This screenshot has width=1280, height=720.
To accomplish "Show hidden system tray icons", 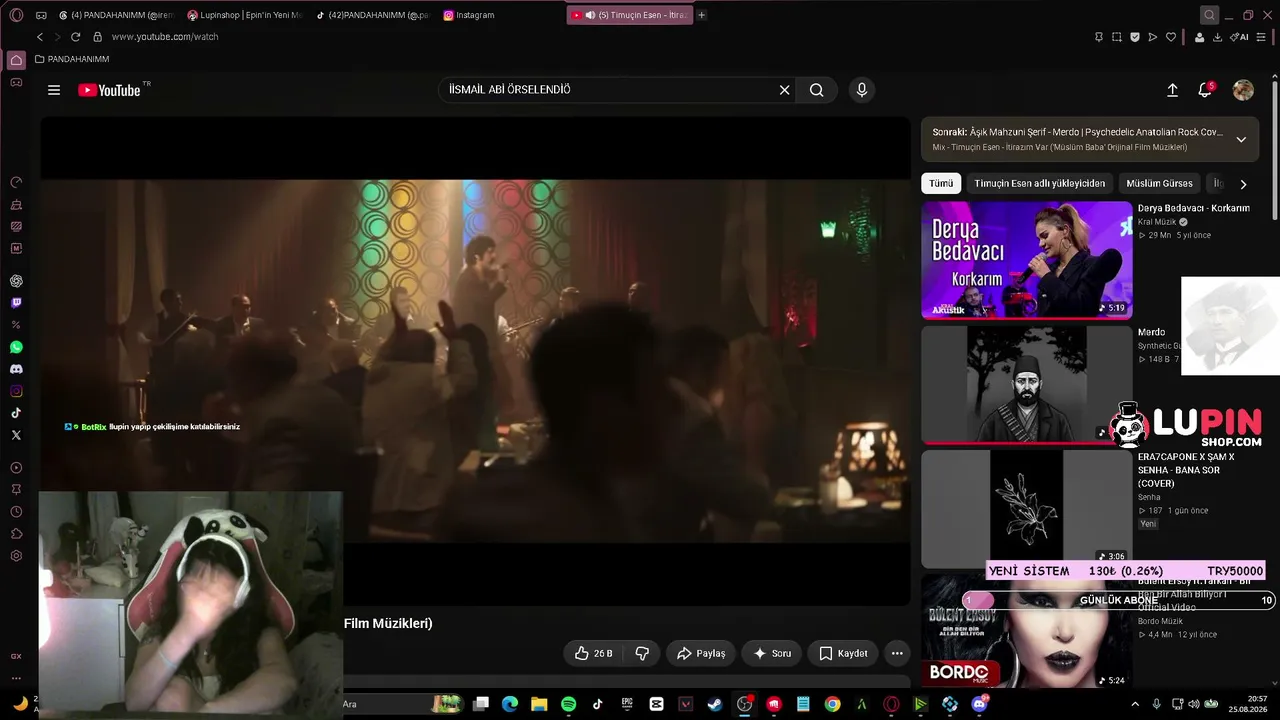I will [1135, 704].
